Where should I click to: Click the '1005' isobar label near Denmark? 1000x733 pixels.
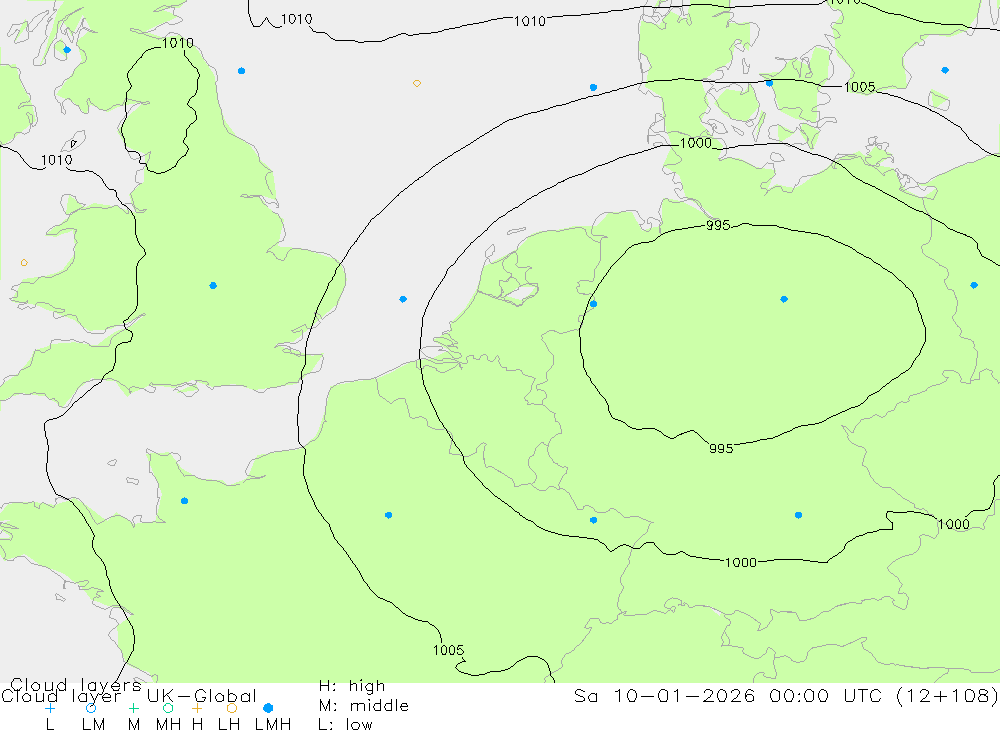coord(859,87)
